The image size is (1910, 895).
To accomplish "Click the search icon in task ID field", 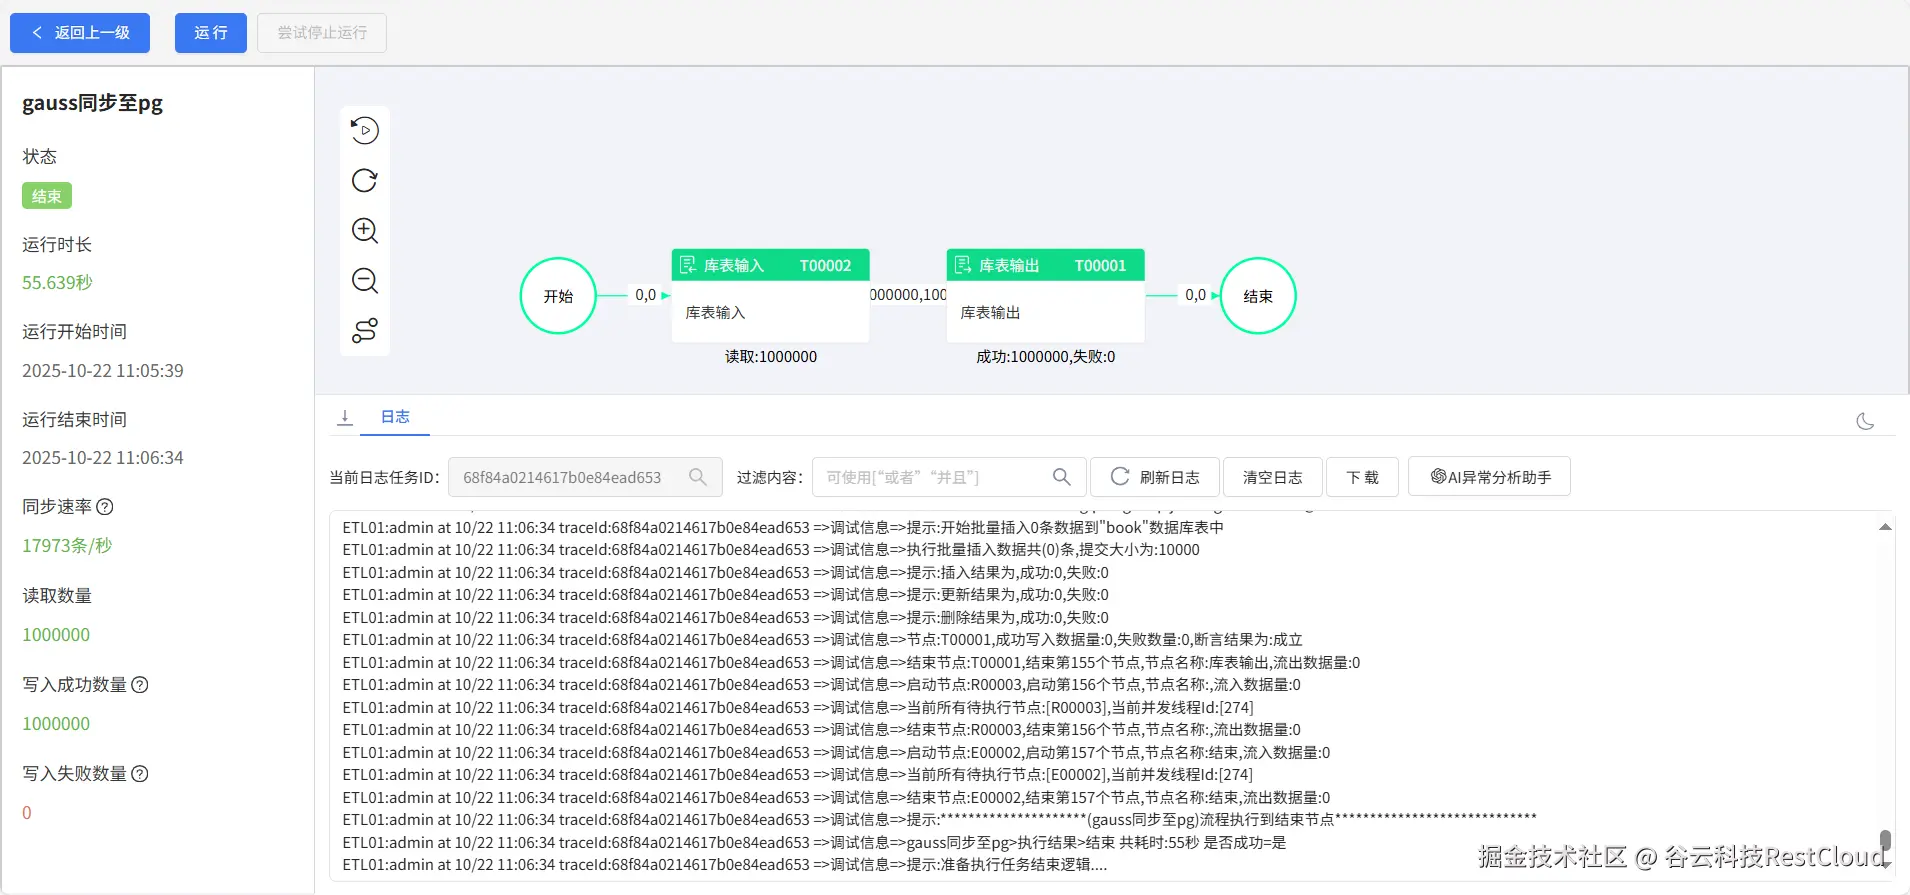I will coord(698,477).
